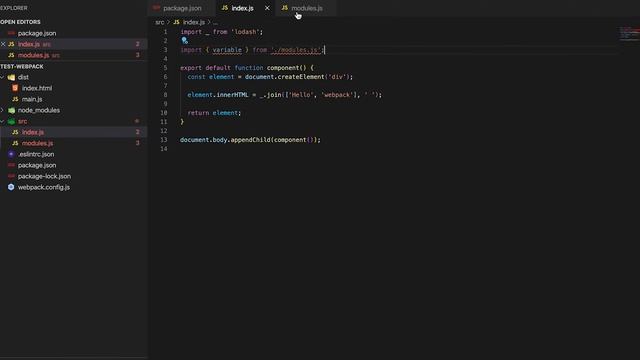Click the index.js breadcrumb segment
The height and width of the screenshot is (360, 640).
click(194, 22)
